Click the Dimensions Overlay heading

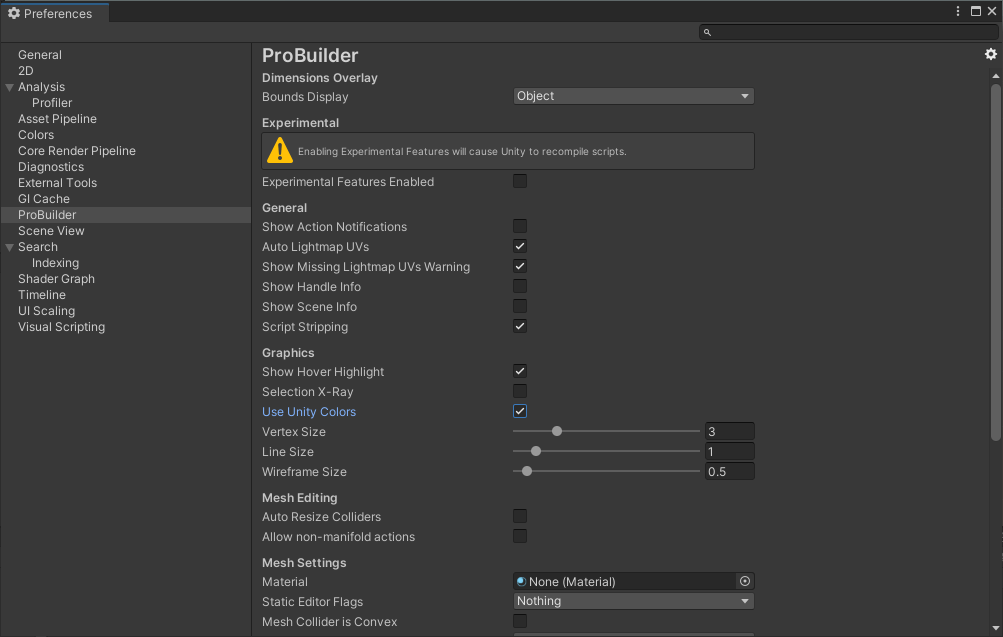coord(319,78)
